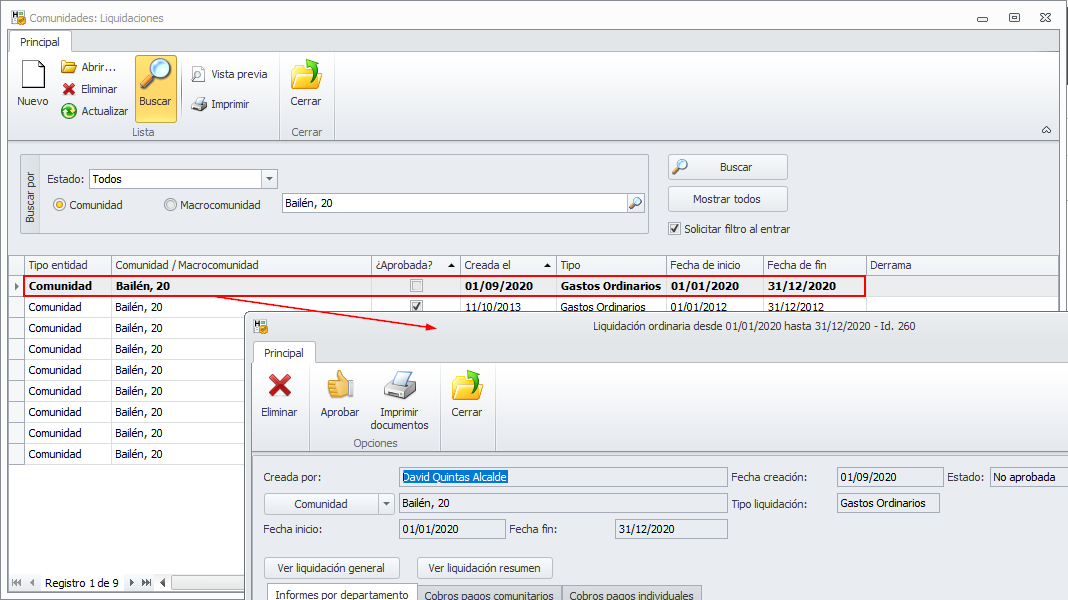Click the Fecha fin field showing 31/12/2020
The height and width of the screenshot is (600, 1068).
[671, 529]
